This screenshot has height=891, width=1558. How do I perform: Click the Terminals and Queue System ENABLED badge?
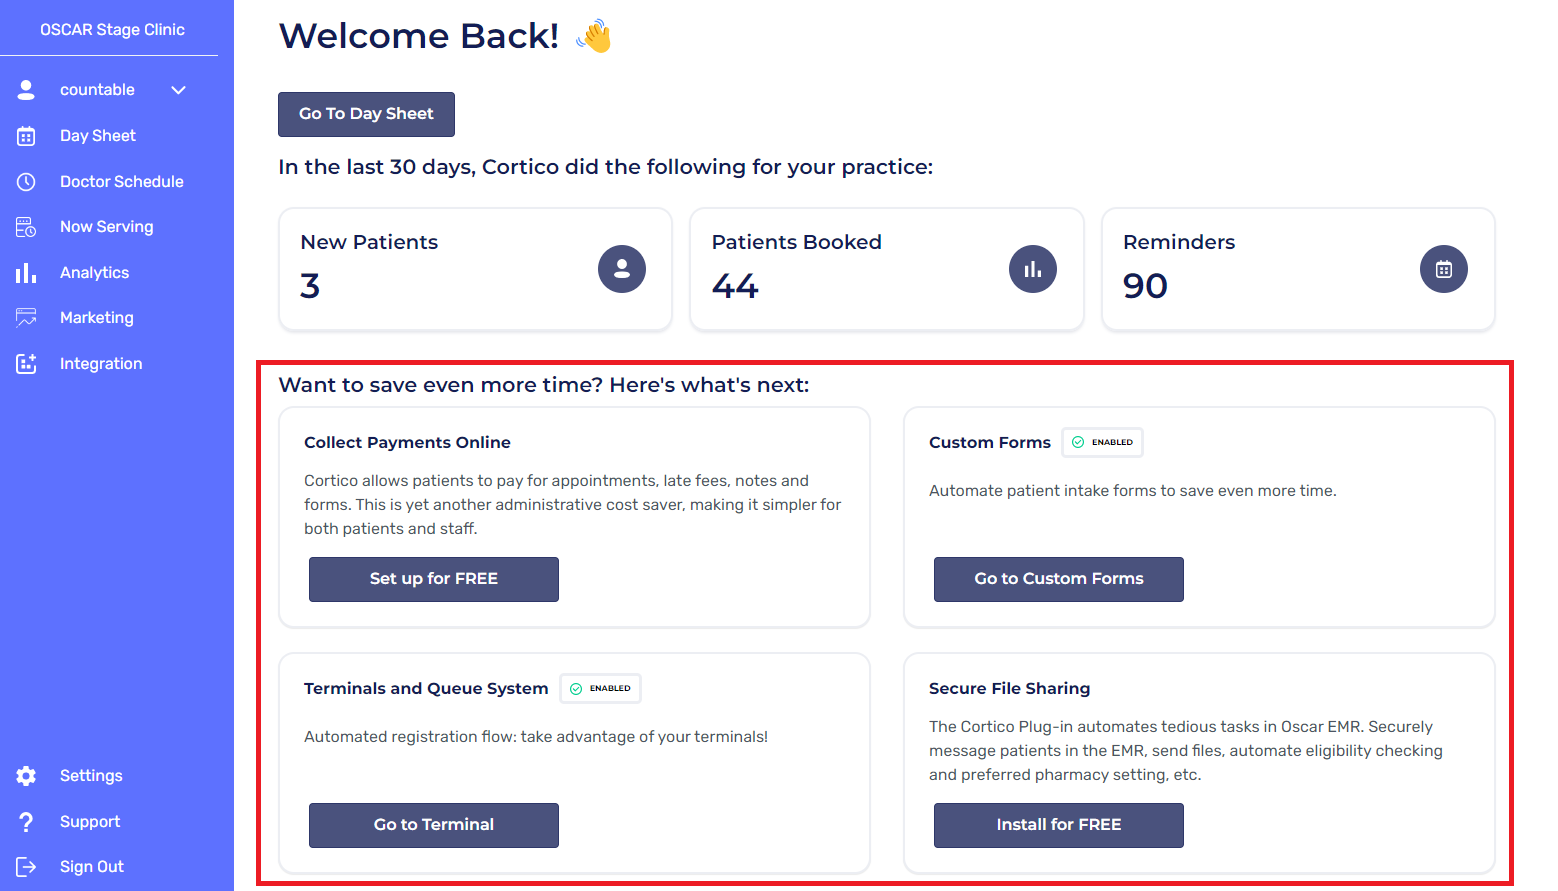600,688
